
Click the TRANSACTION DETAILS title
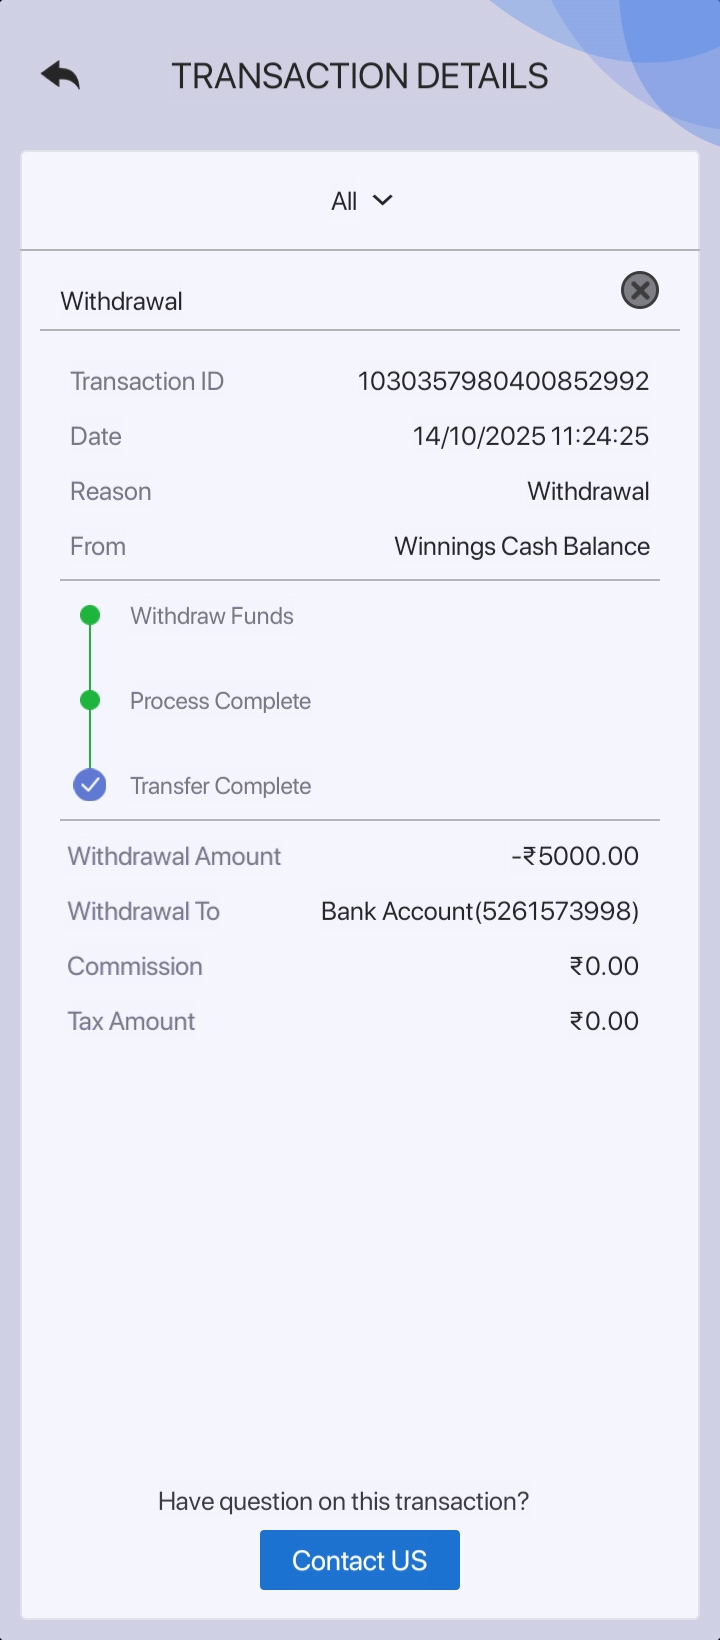(360, 76)
